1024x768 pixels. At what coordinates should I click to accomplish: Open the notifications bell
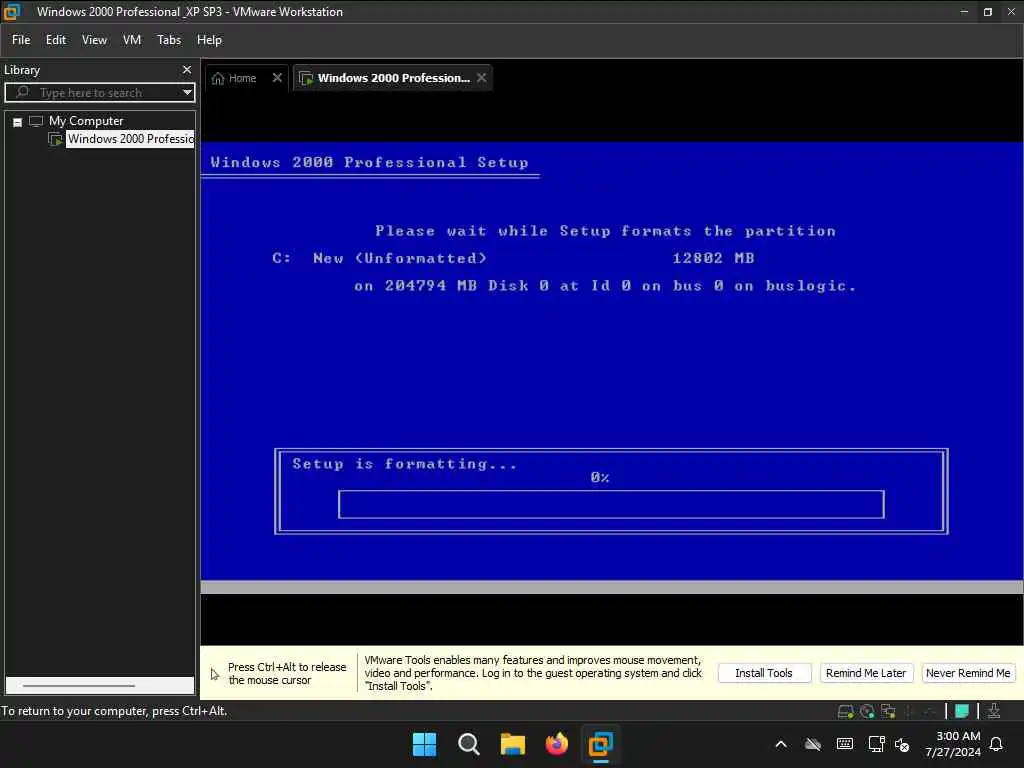(997, 744)
